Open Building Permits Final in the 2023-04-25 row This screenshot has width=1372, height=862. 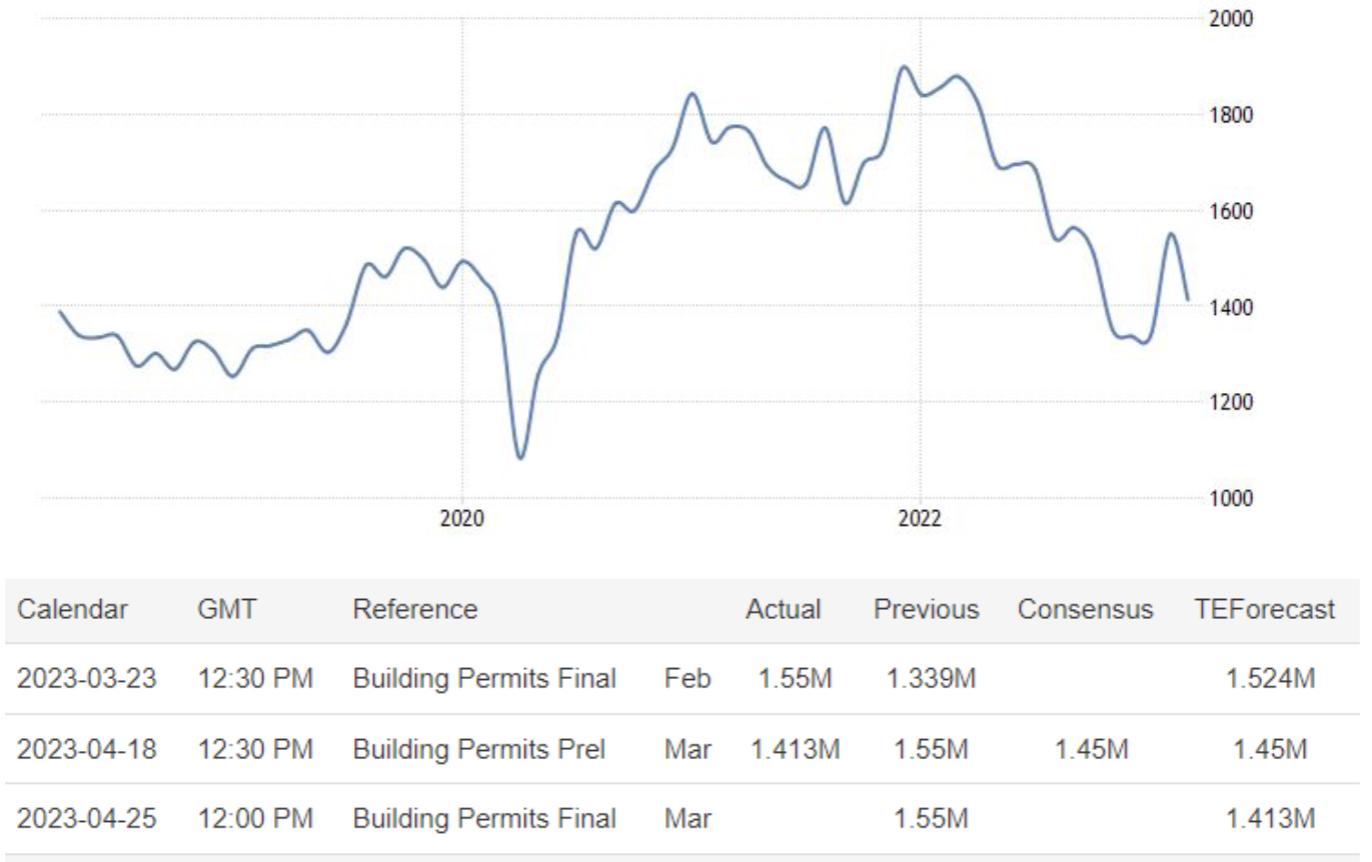(484, 819)
